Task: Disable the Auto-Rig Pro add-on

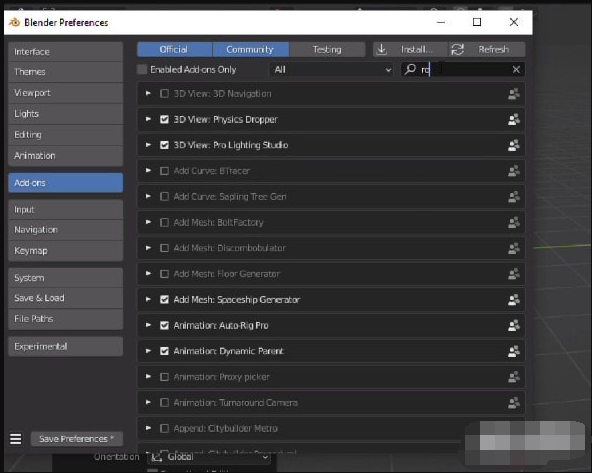Action: pyautogui.click(x=164, y=325)
